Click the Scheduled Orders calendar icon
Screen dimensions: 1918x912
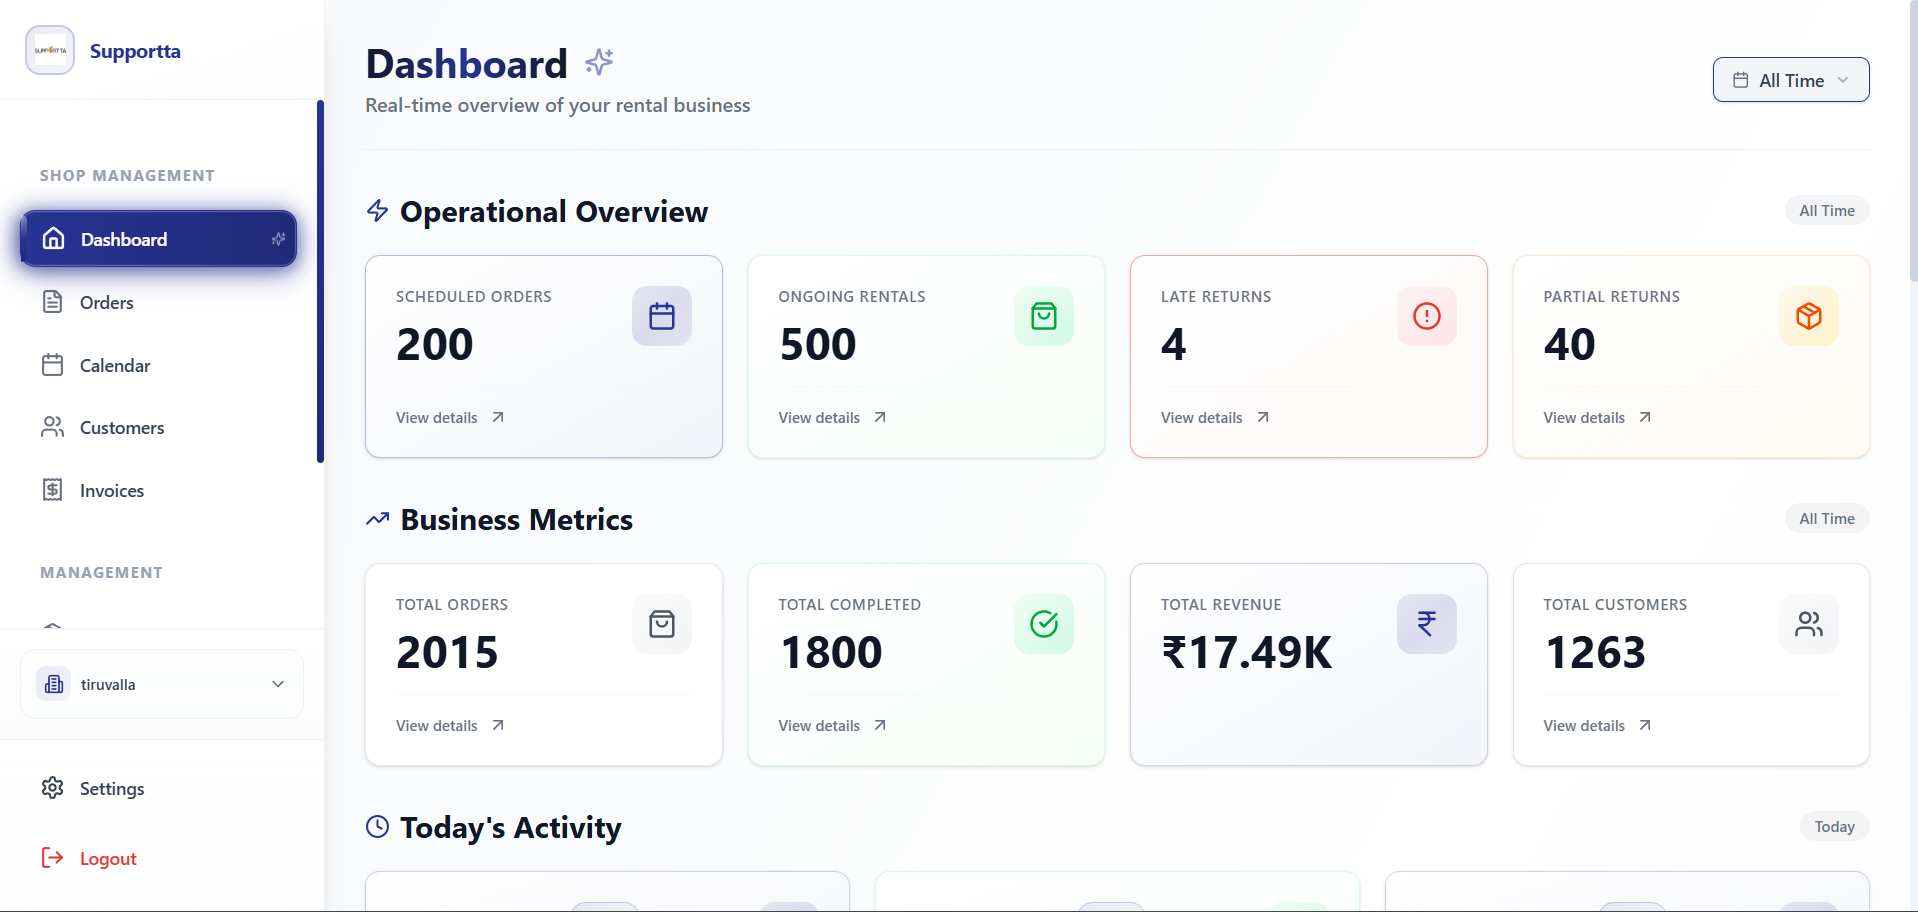pos(661,316)
